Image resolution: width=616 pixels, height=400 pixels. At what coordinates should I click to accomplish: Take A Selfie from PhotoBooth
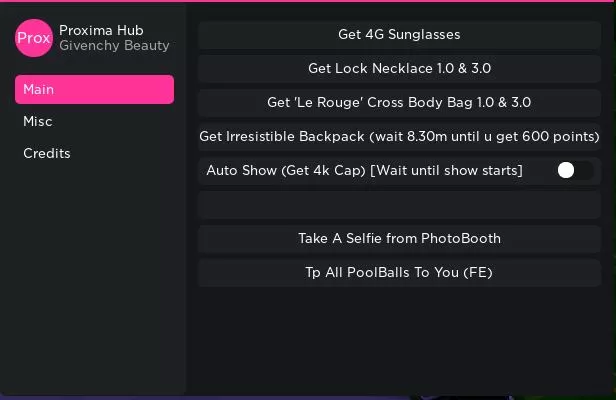[x=399, y=239]
